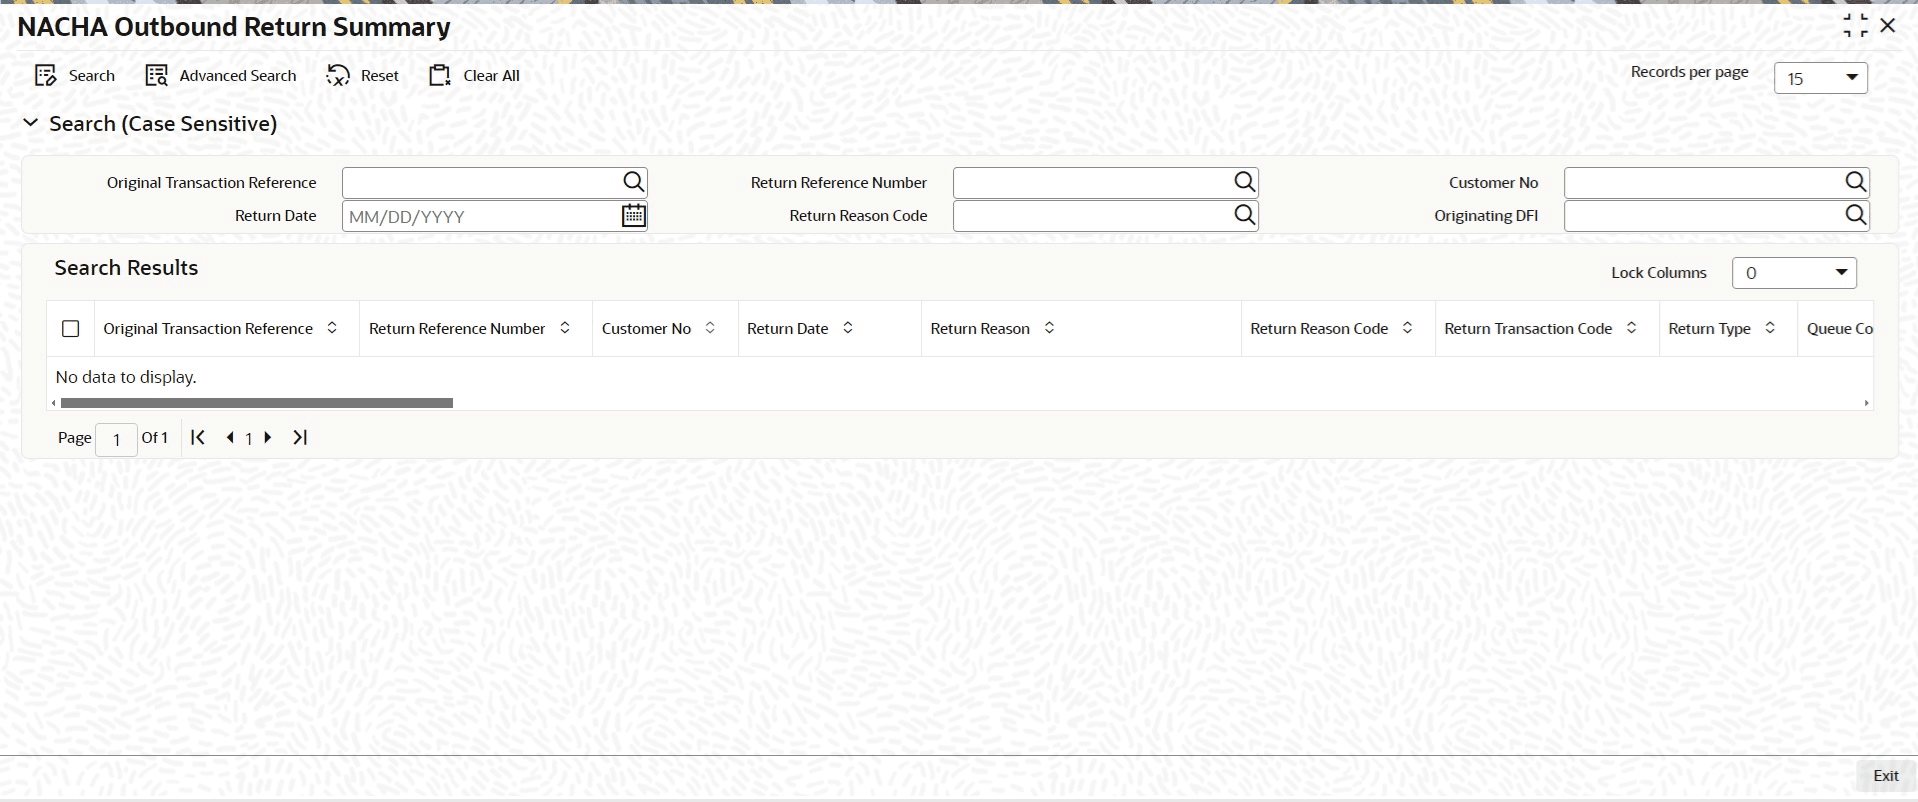Open lookup for Originating DFI

(x=1856, y=215)
